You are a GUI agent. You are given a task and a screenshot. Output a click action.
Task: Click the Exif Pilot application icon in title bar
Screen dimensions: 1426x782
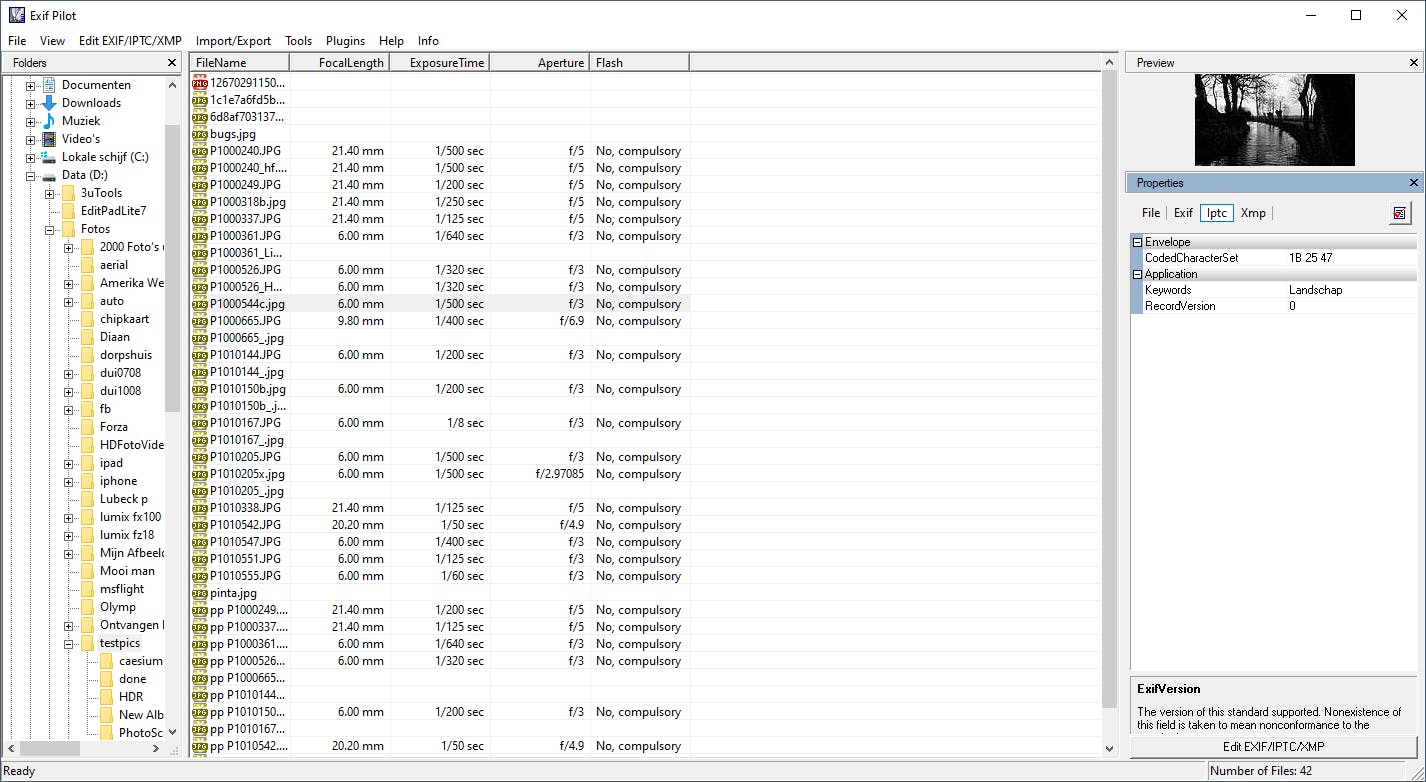click(16, 15)
